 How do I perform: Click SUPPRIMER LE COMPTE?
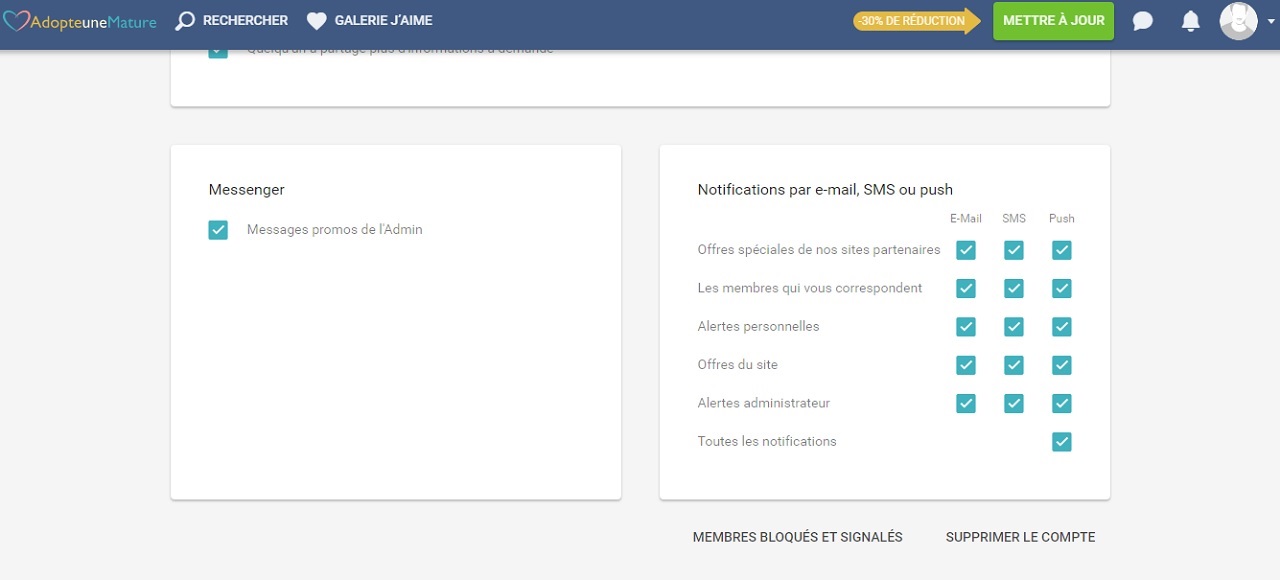click(1019, 537)
